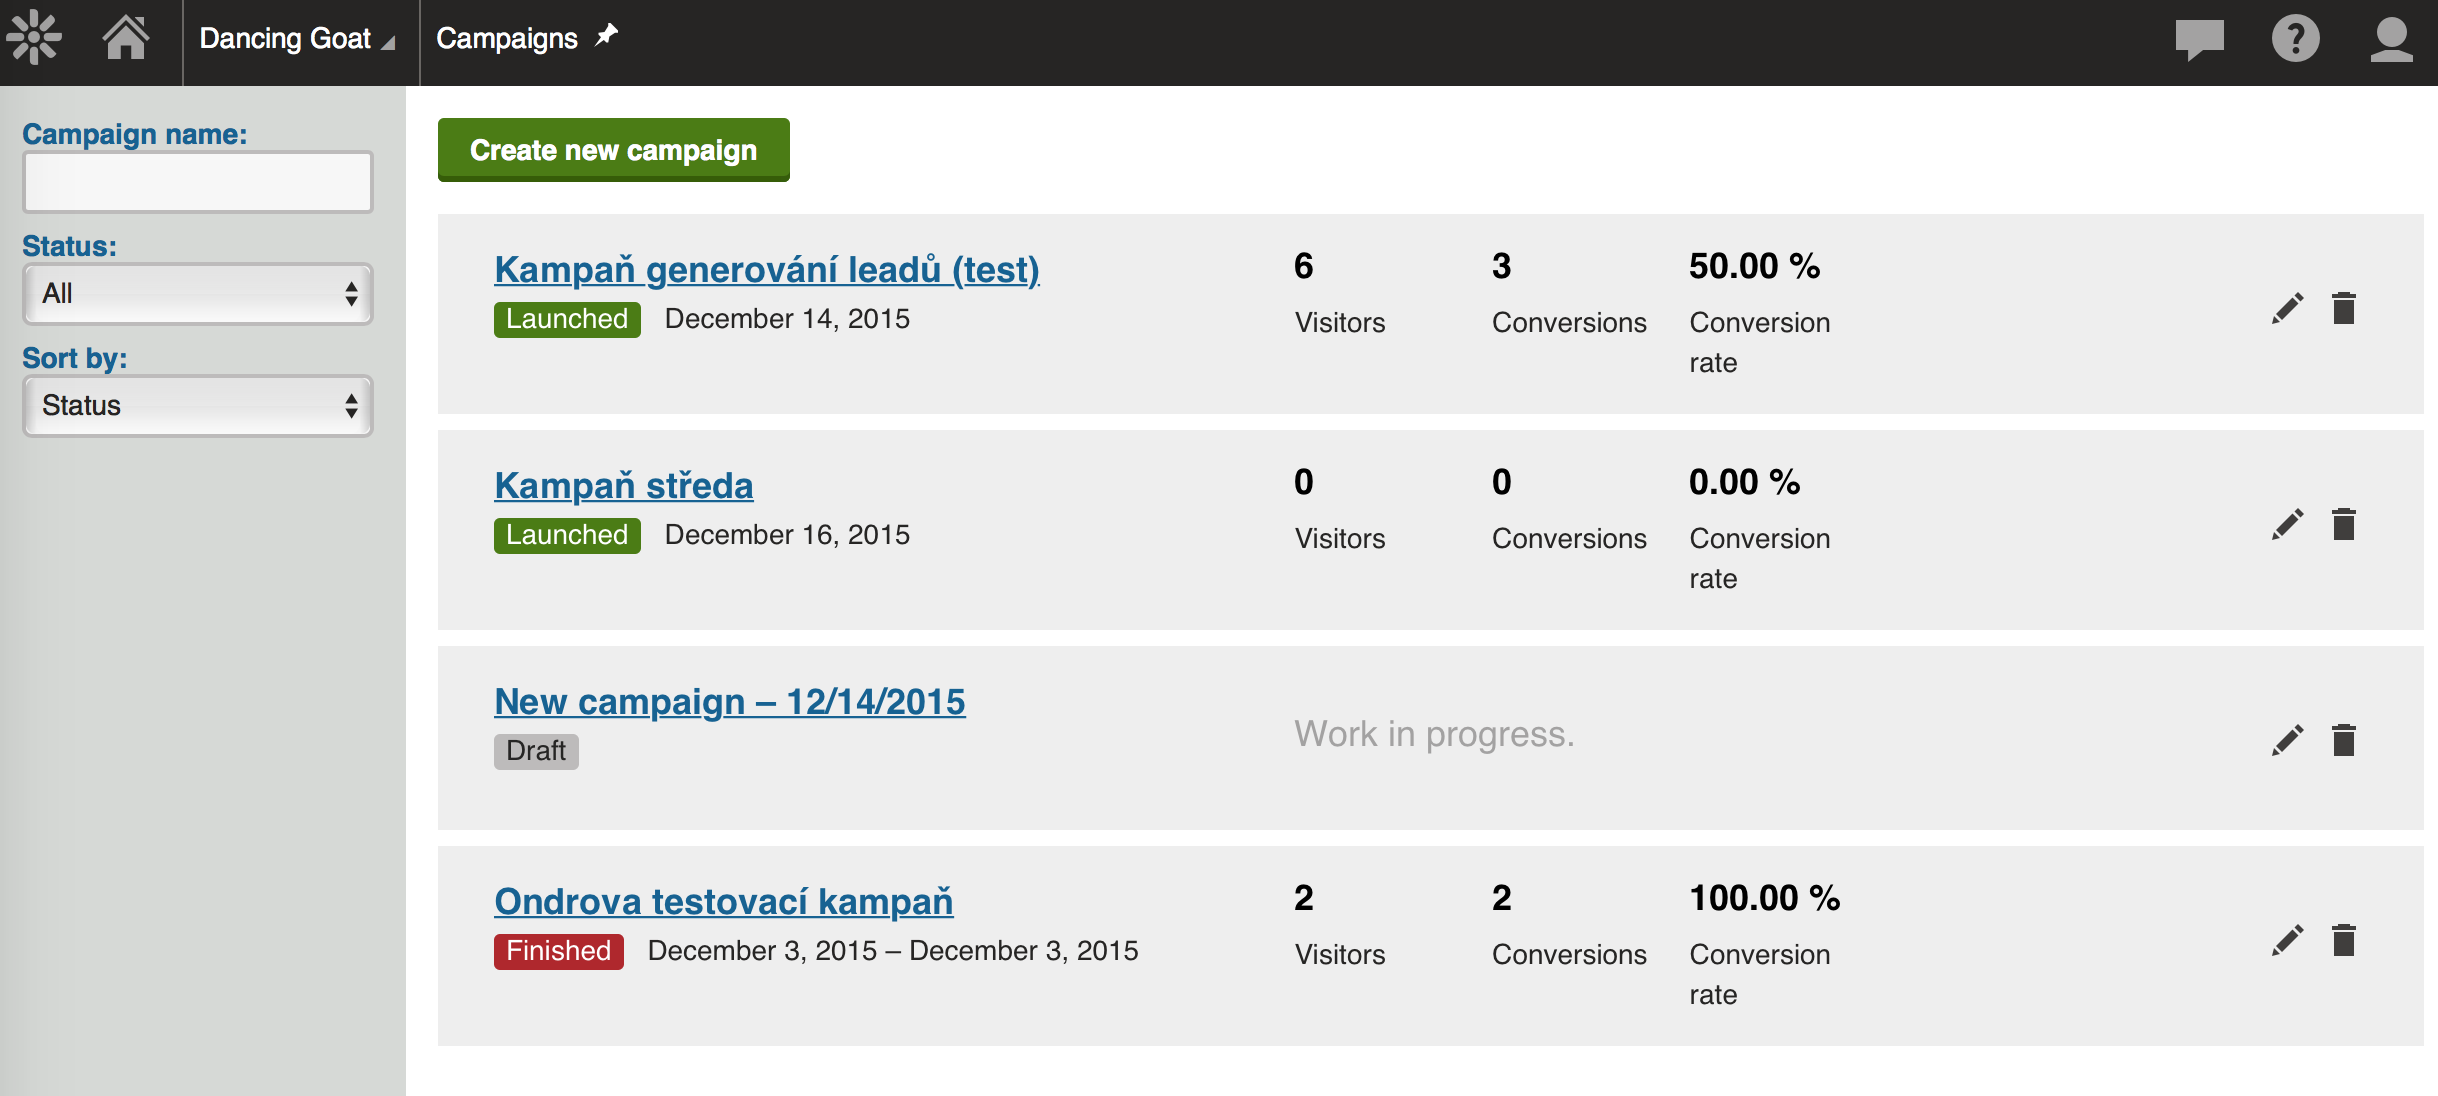The width and height of the screenshot is (2438, 1096).
Task: Edit Kampaň generování leadů campaign
Action: click(x=2287, y=309)
